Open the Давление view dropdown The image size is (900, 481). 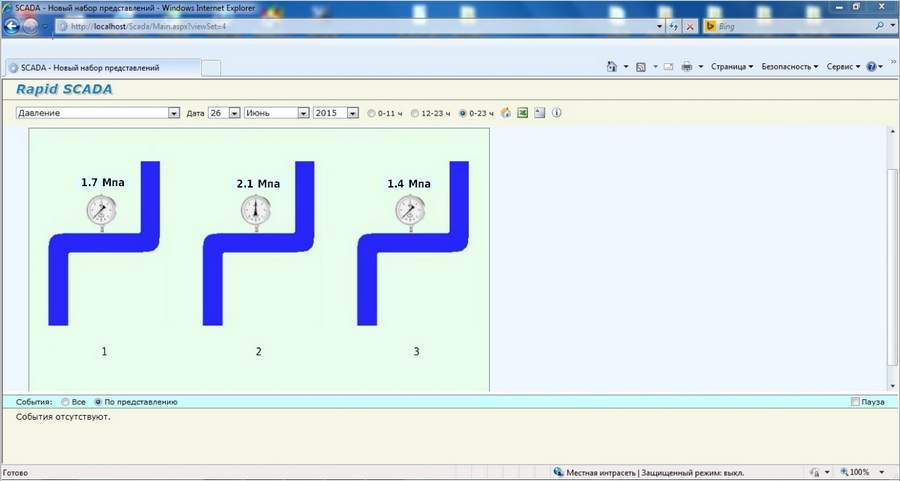(174, 113)
